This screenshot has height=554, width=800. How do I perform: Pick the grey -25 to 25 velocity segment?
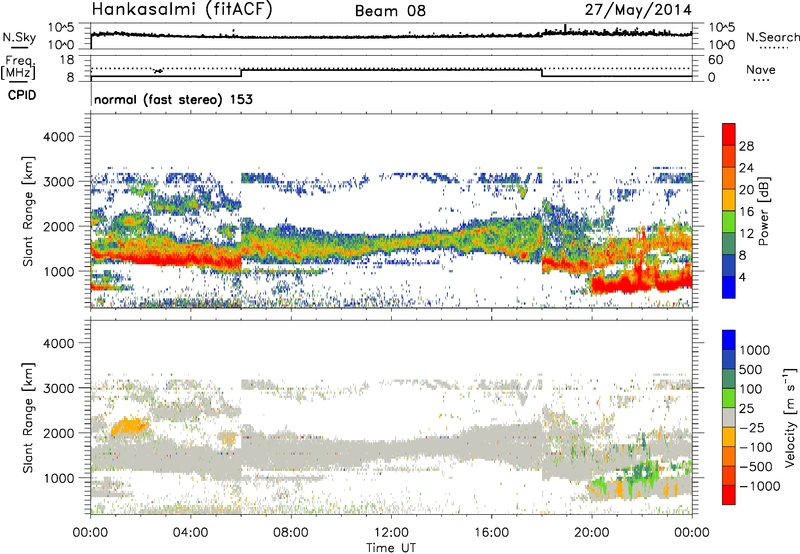click(x=729, y=418)
